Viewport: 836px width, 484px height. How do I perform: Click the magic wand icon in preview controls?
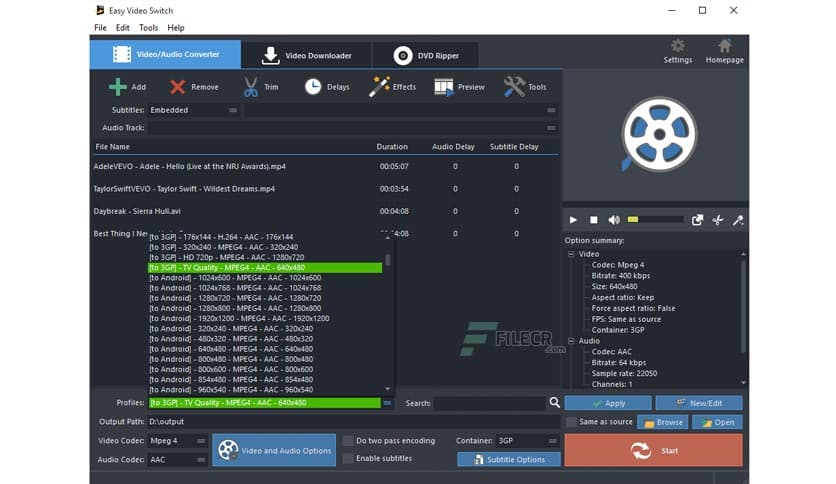tap(738, 220)
